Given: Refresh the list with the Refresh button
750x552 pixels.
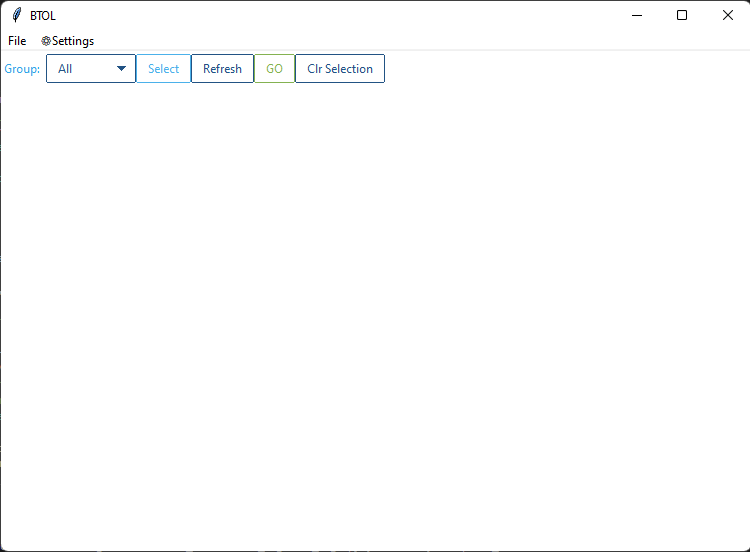Looking at the screenshot, I should [222, 69].
